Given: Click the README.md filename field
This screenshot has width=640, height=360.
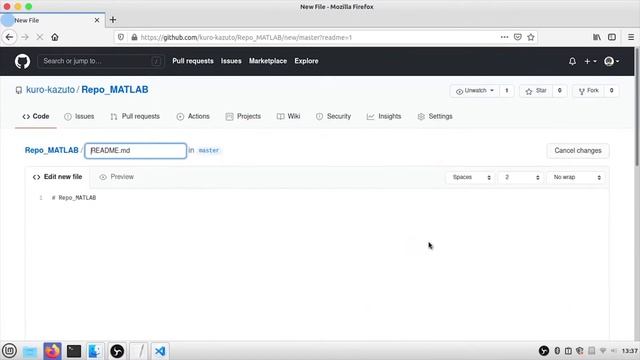Looking at the screenshot, I should coord(136,151).
